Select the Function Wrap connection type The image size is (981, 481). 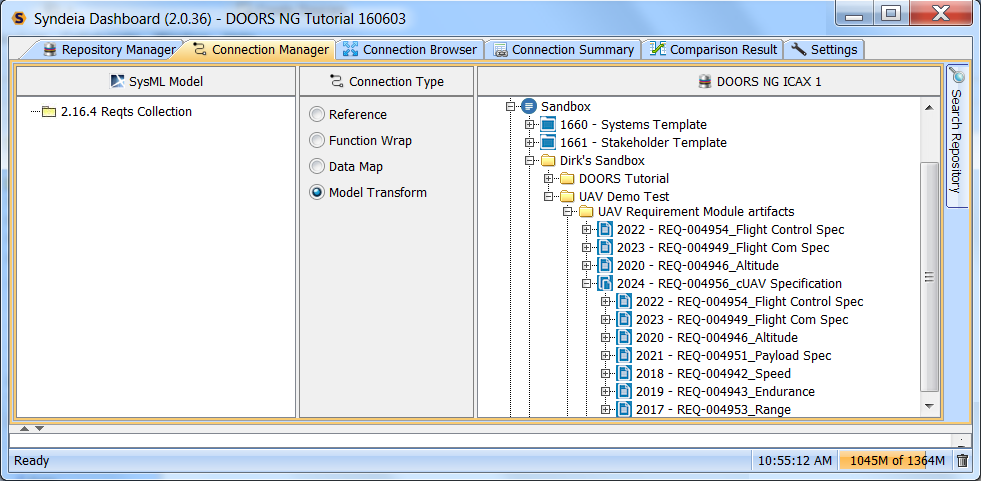point(317,141)
